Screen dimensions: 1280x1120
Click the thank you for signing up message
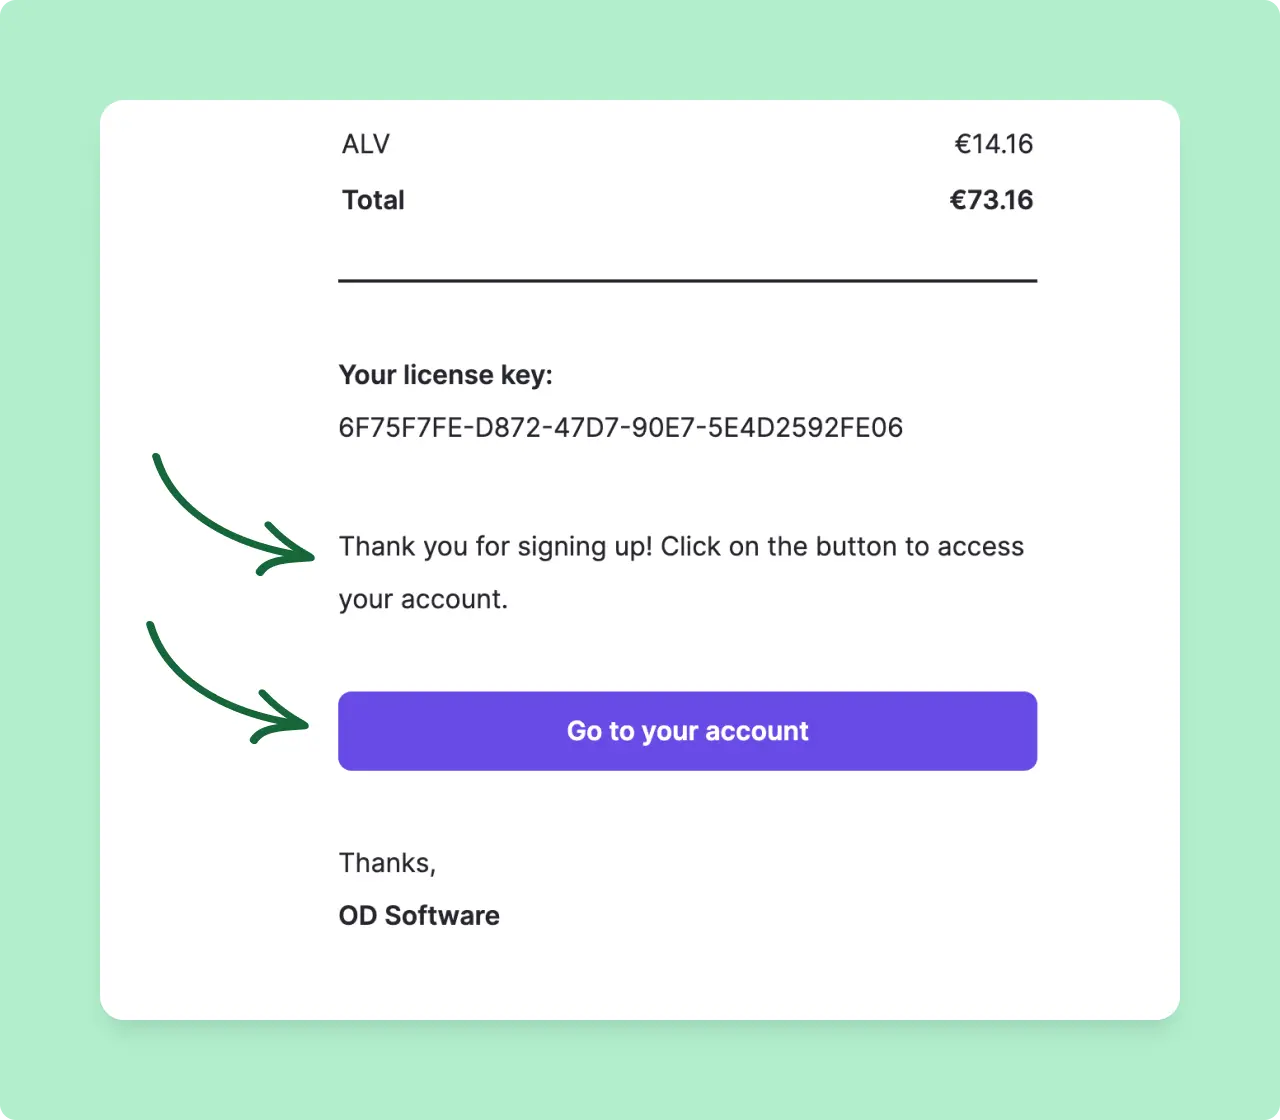[x=682, y=546]
